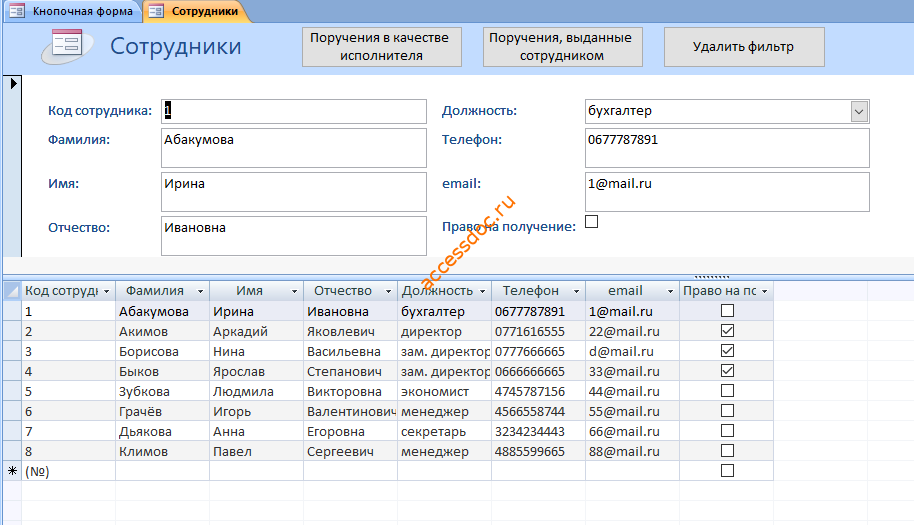Select the cell Ярослав
The height and width of the screenshot is (525, 914).
pyautogui.click(x=256, y=372)
